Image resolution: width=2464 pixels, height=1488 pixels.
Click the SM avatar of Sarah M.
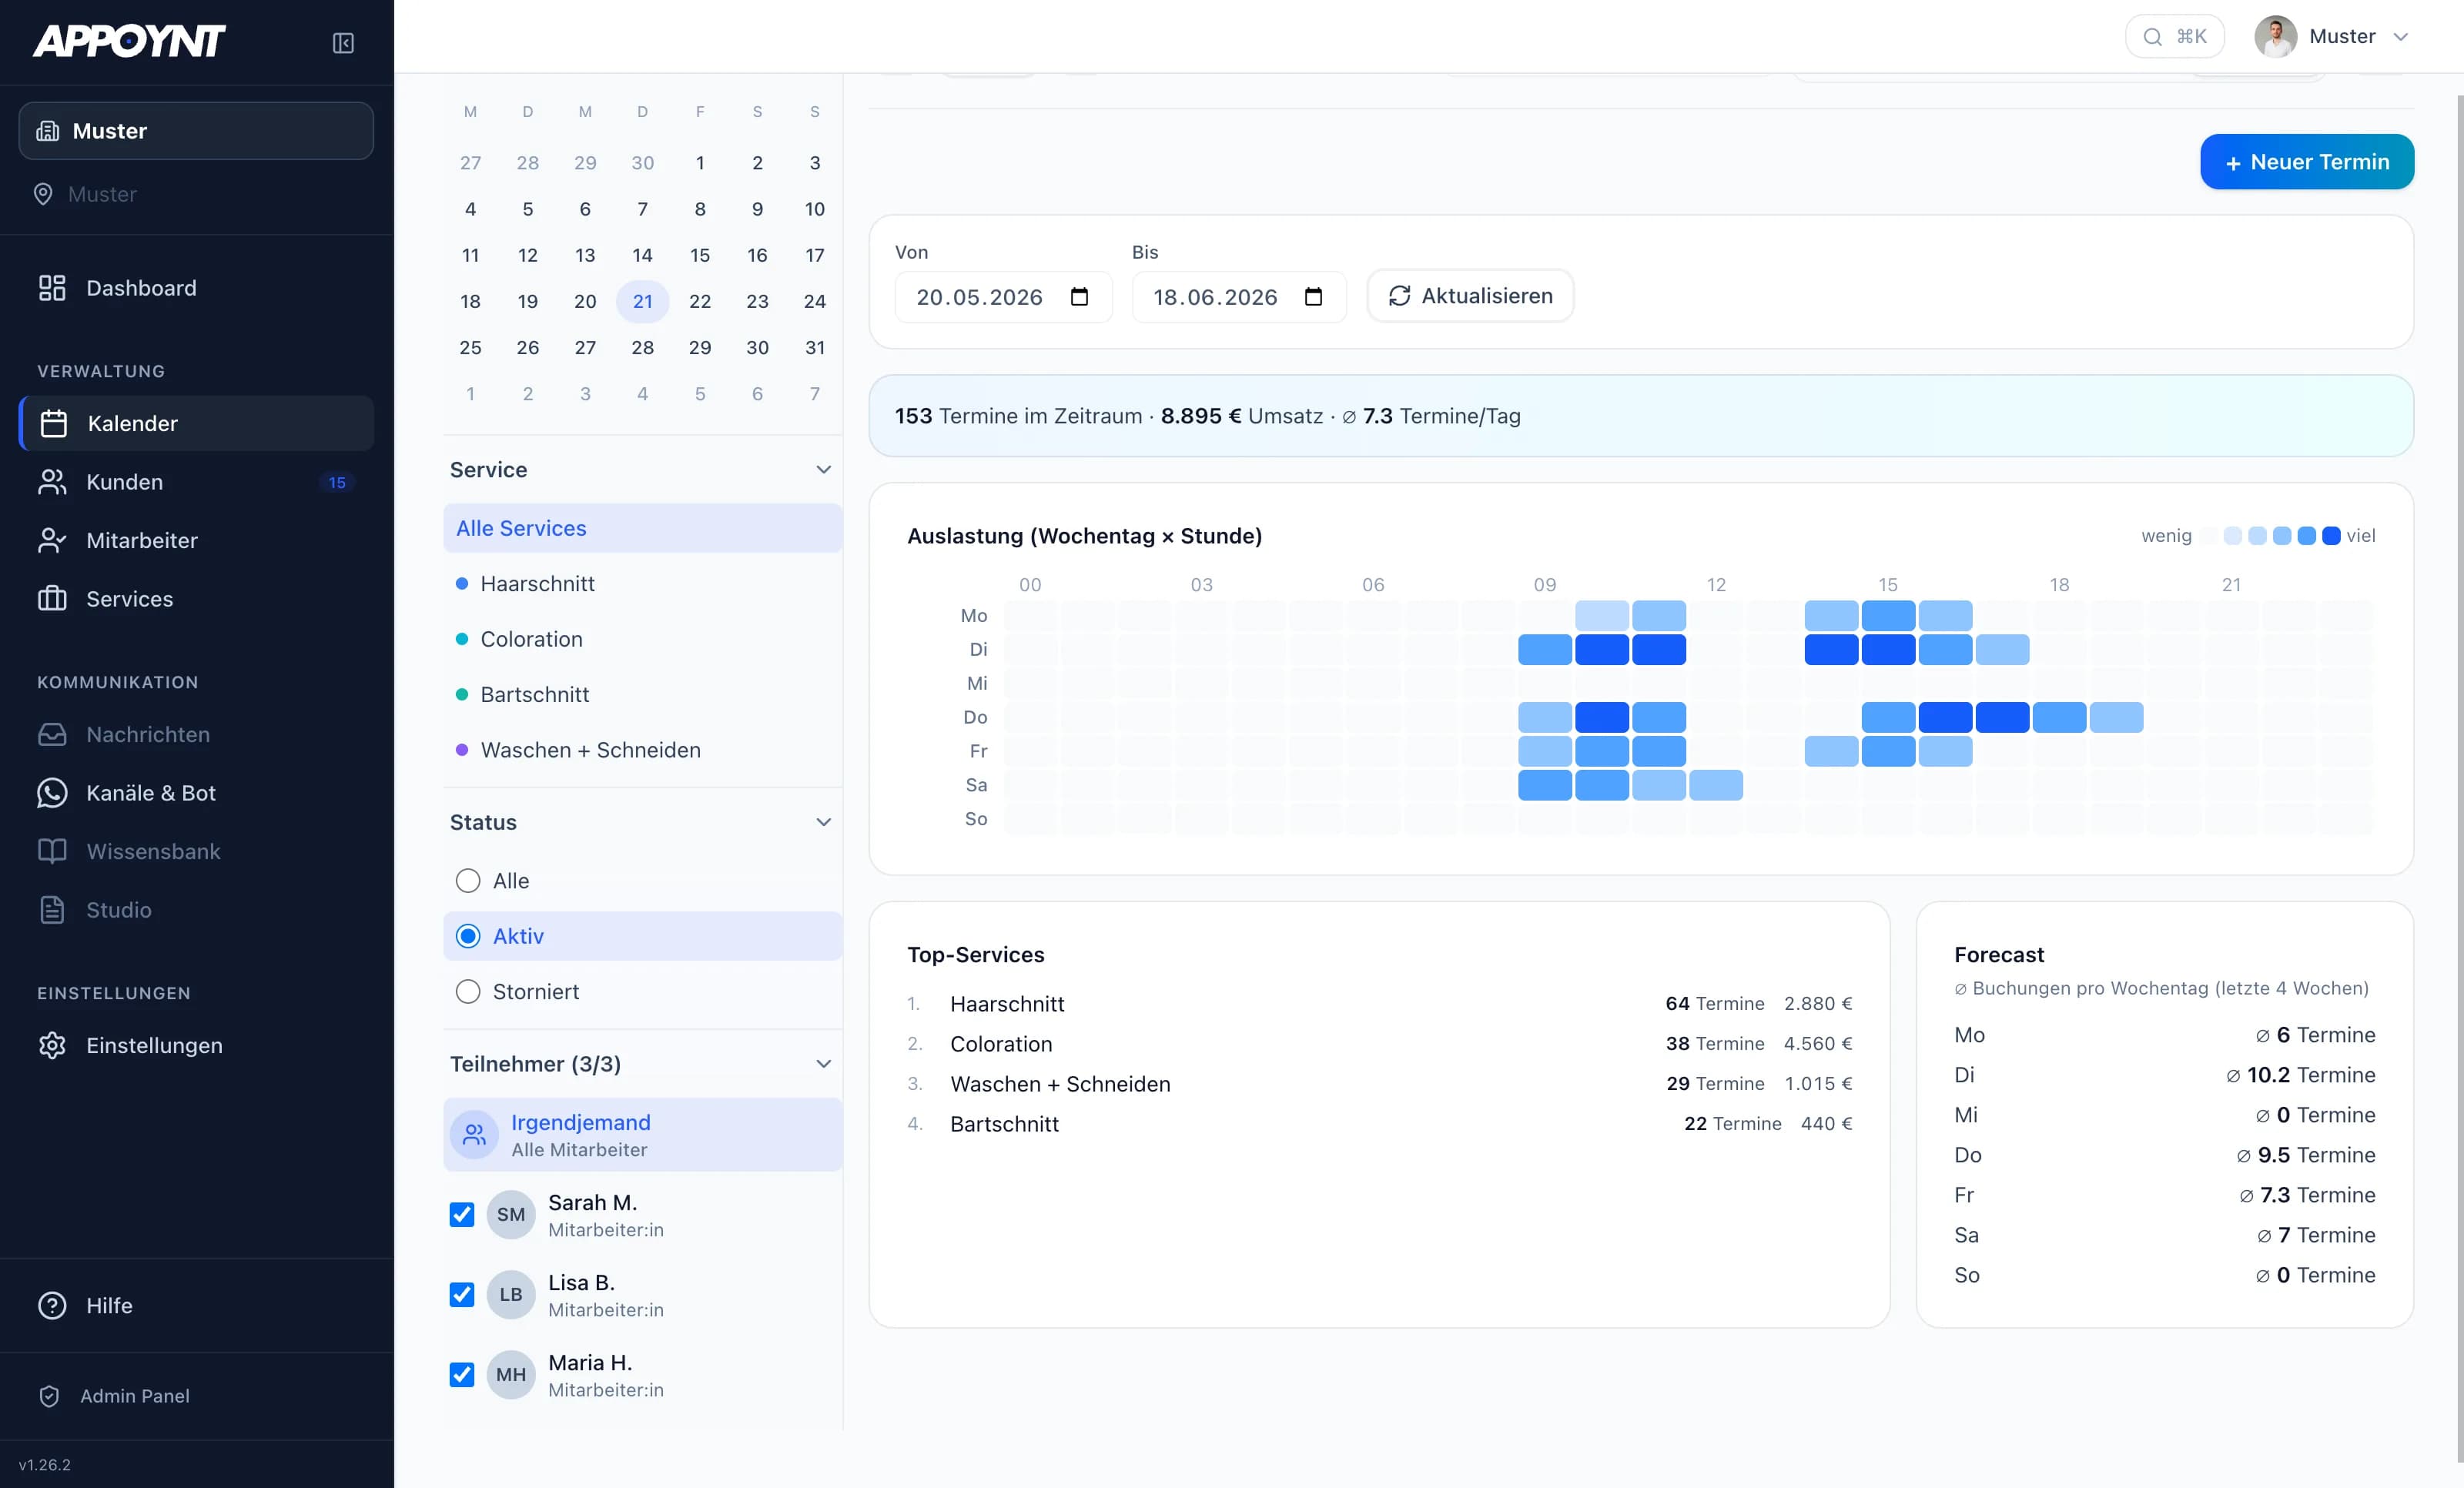(x=511, y=1215)
